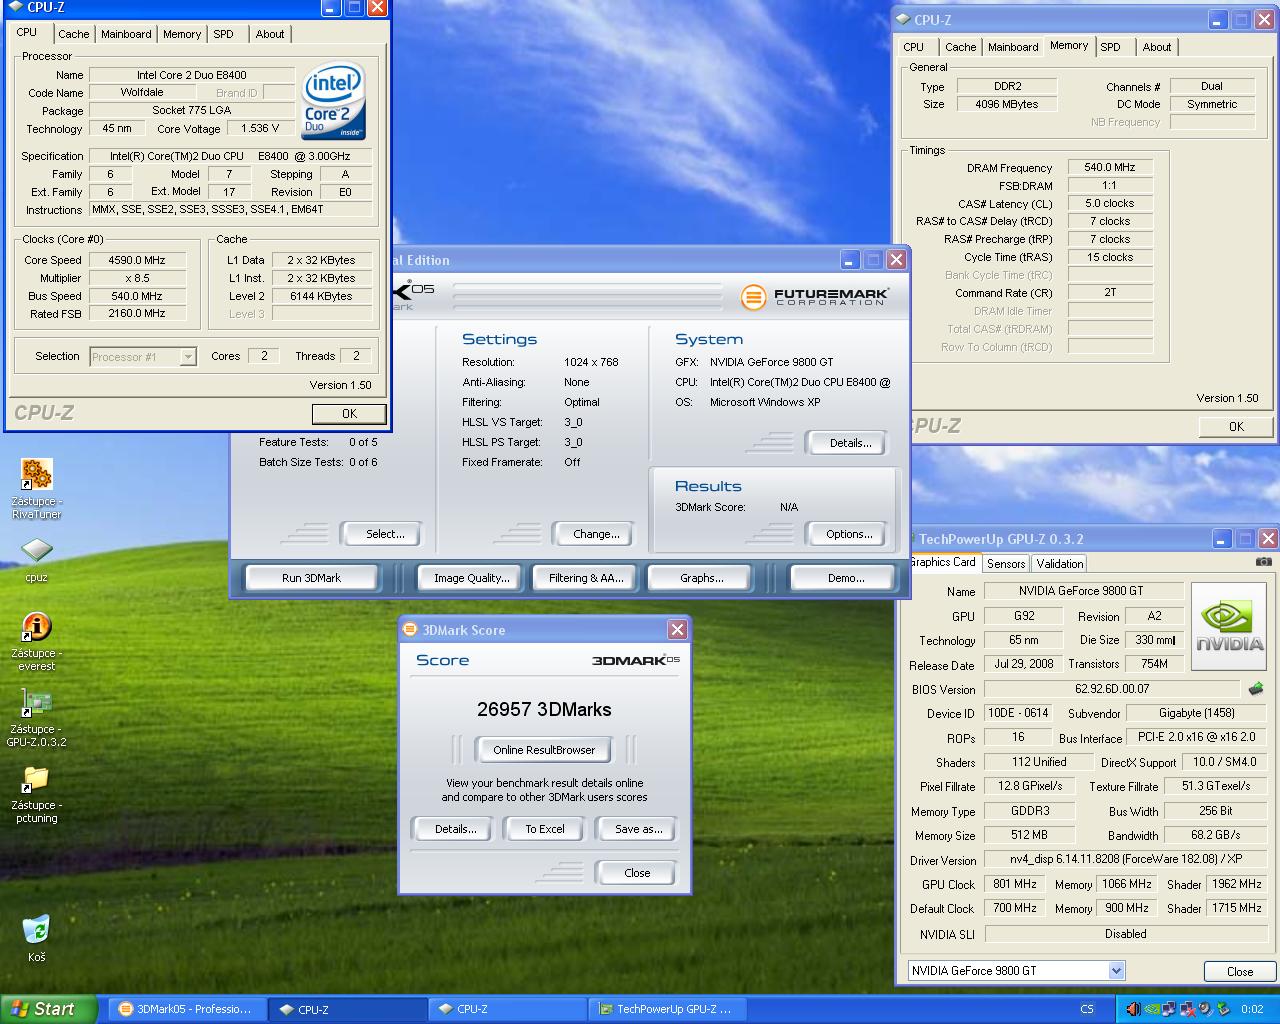The image size is (1280, 1024).
Task: Click the disconnected network tray icon
Action: (1188, 1009)
